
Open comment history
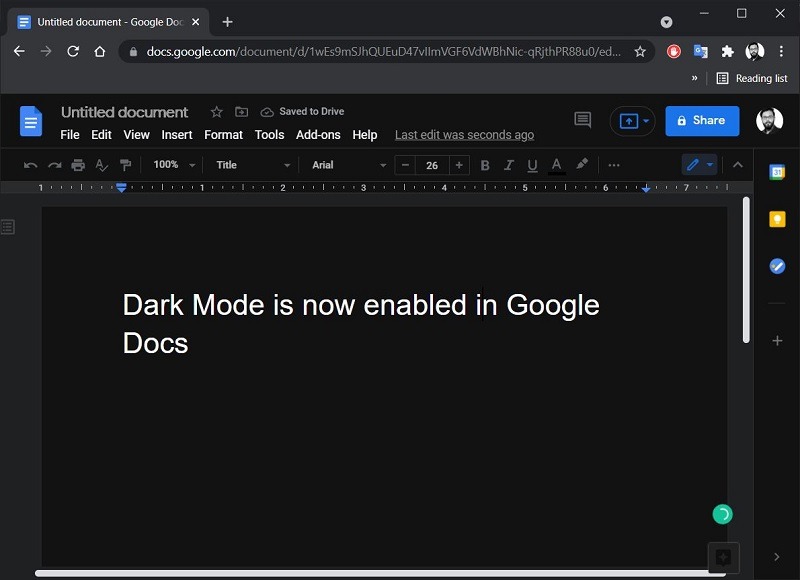click(582, 119)
